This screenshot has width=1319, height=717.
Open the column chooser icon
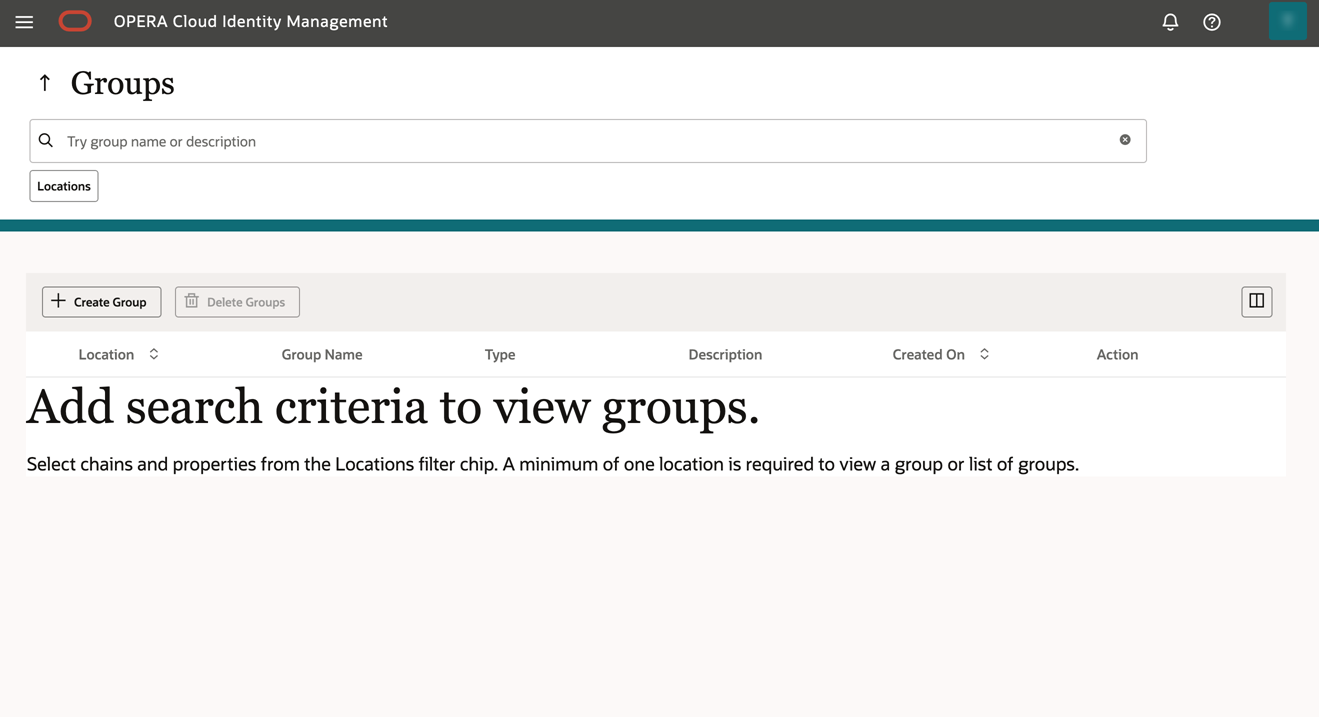[x=1257, y=301]
